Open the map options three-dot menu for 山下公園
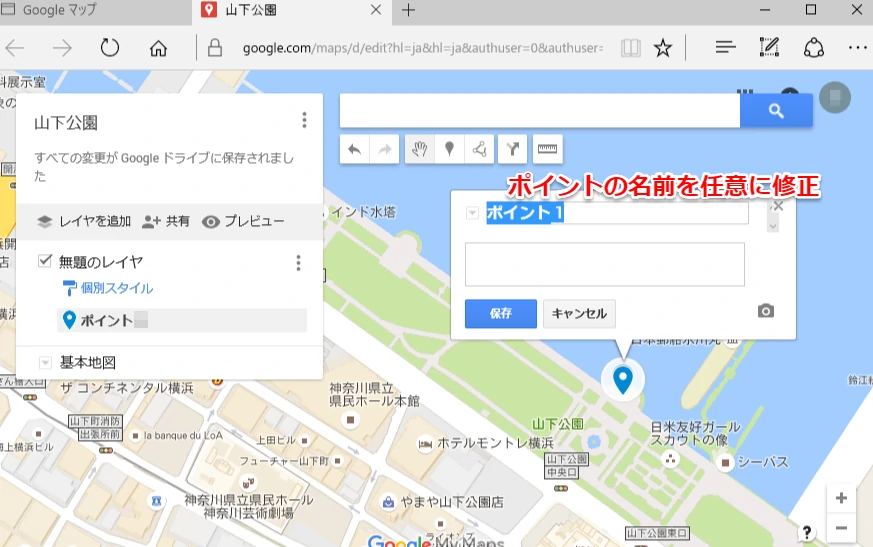Screen dimensions: 873x547 coord(304,120)
